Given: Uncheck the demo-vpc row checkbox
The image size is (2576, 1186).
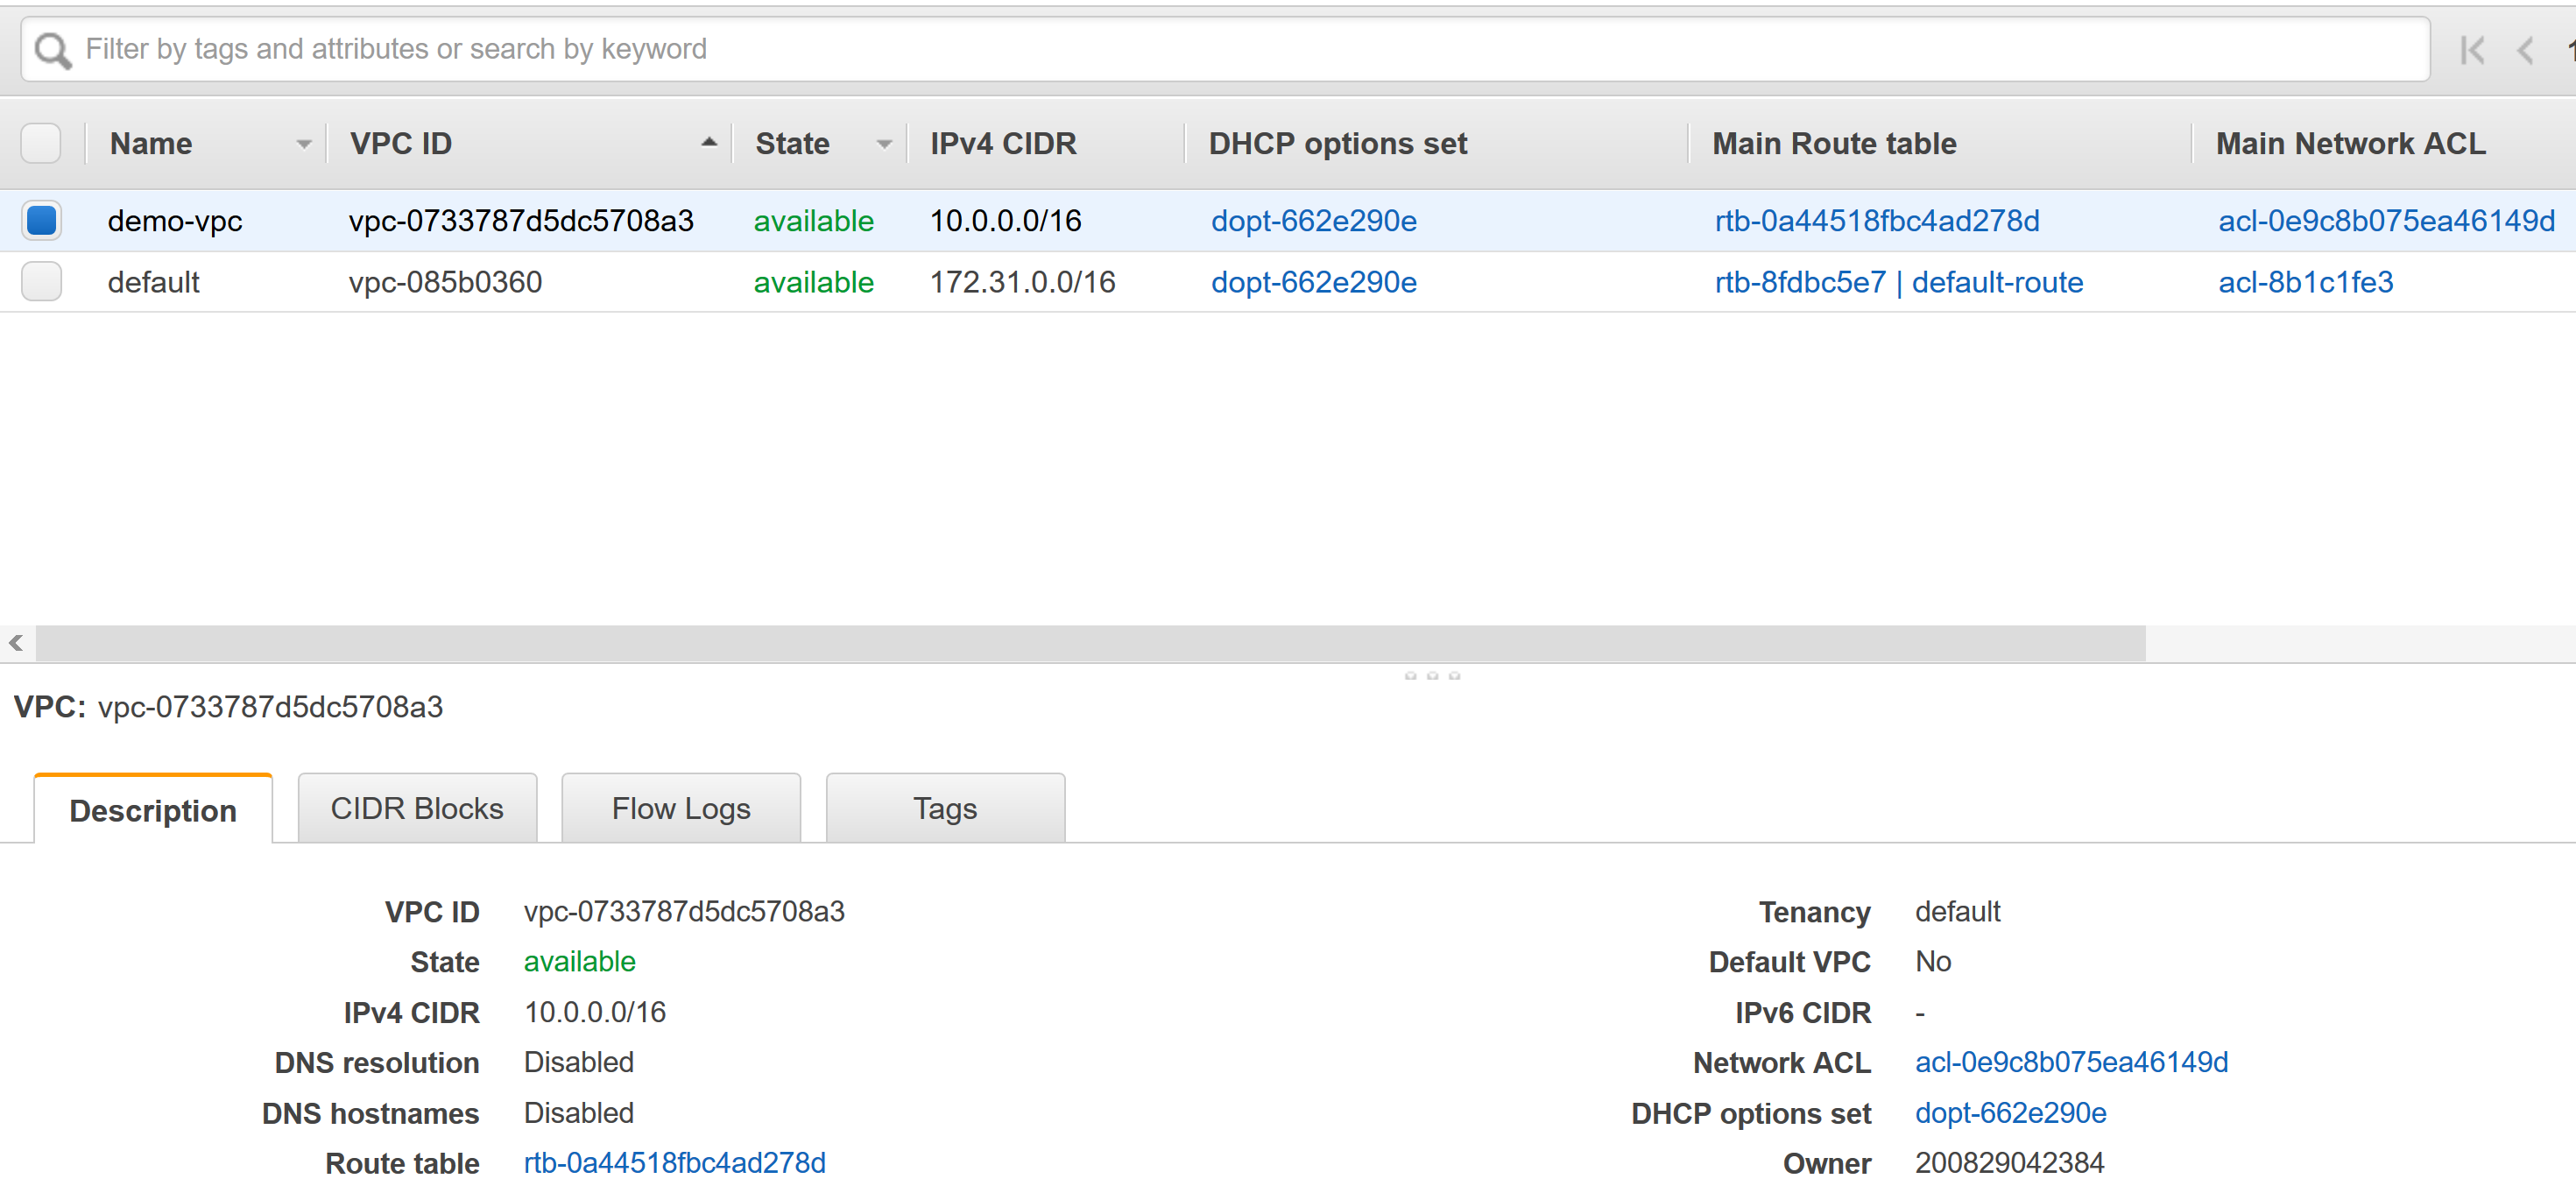Looking at the screenshot, I should [x=41, y=220].
